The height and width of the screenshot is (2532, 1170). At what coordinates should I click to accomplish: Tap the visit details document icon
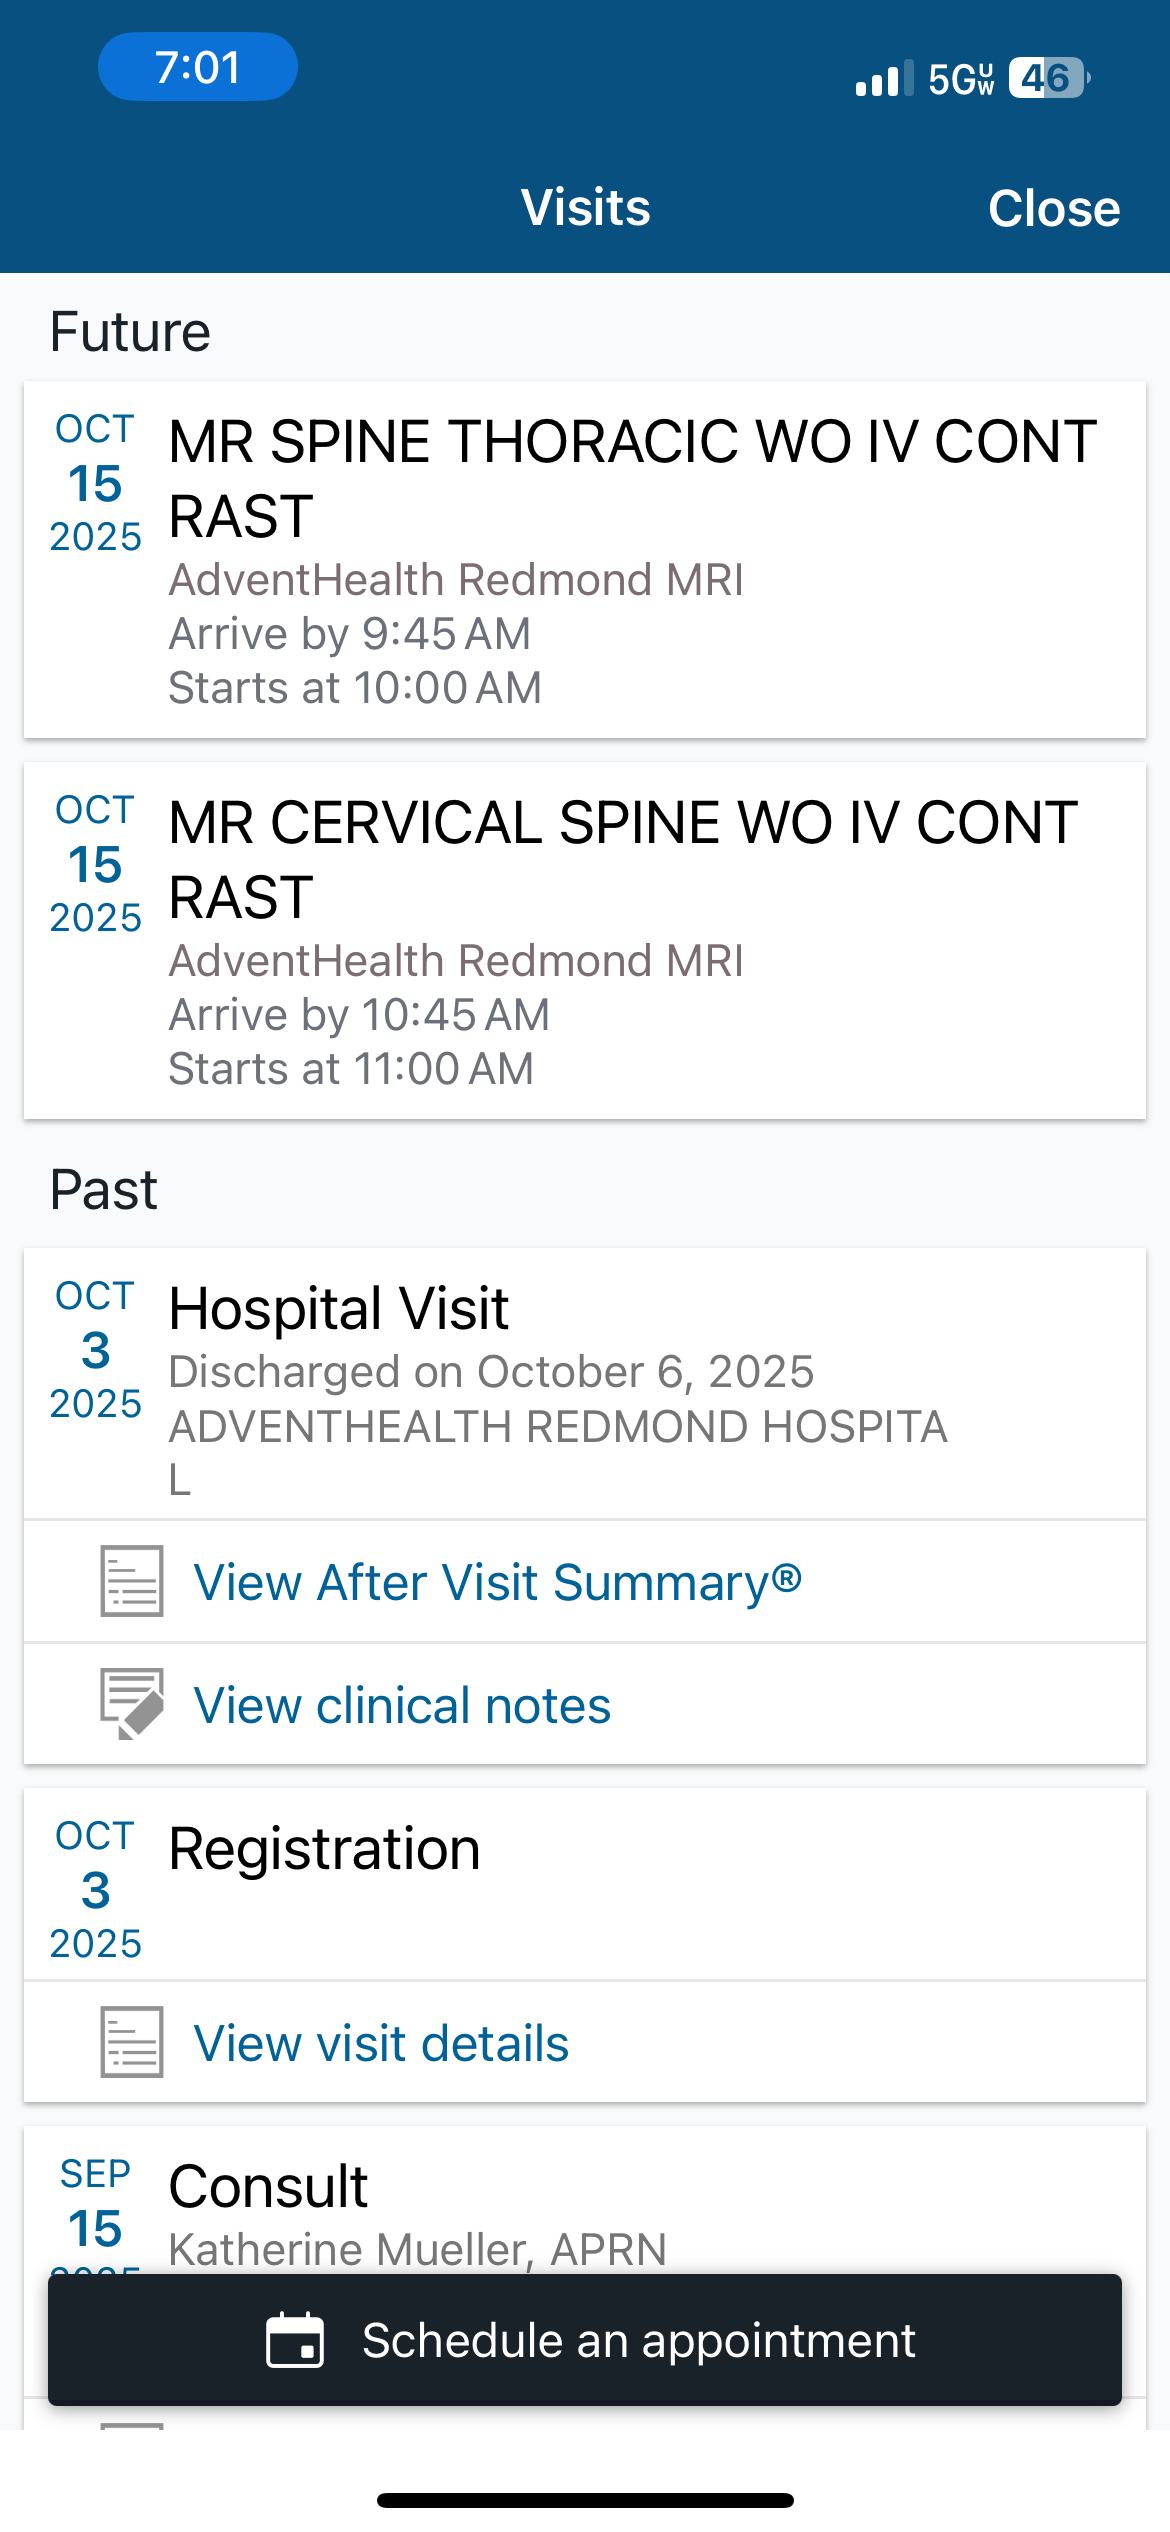131,2042
